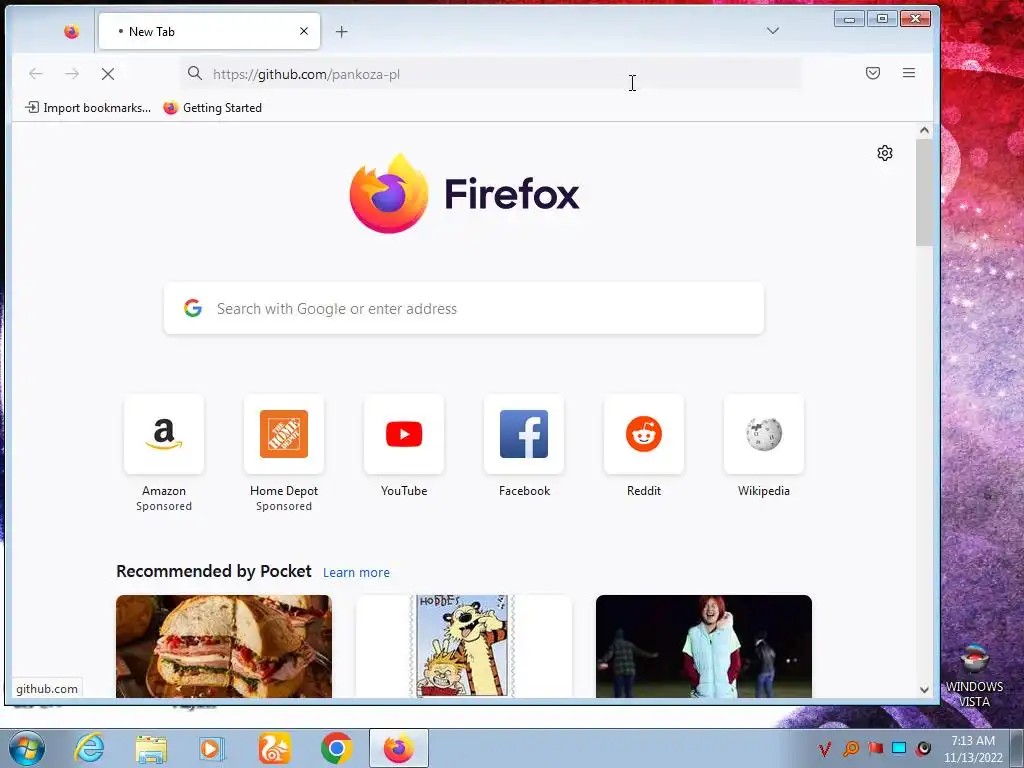Open new tab personalize gear settings
The height and width of the screenshot is (768, 1024).
[x=885, y=153]
